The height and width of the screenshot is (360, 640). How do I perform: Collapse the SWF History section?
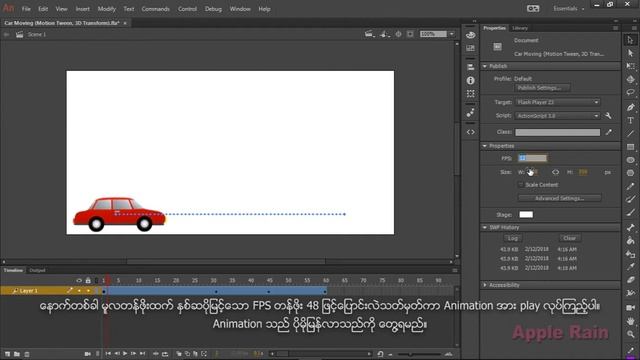(485, 227)
